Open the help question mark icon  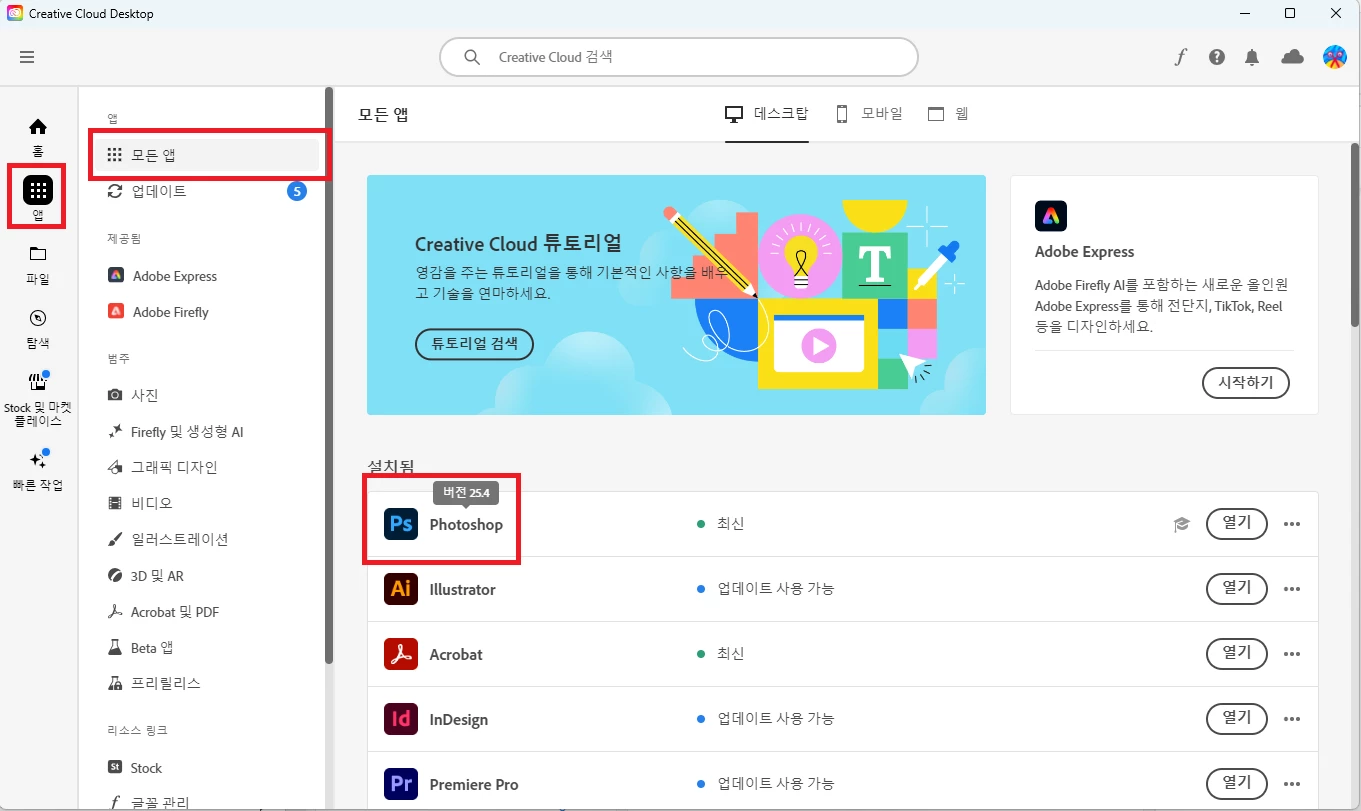coord(1216,57)
